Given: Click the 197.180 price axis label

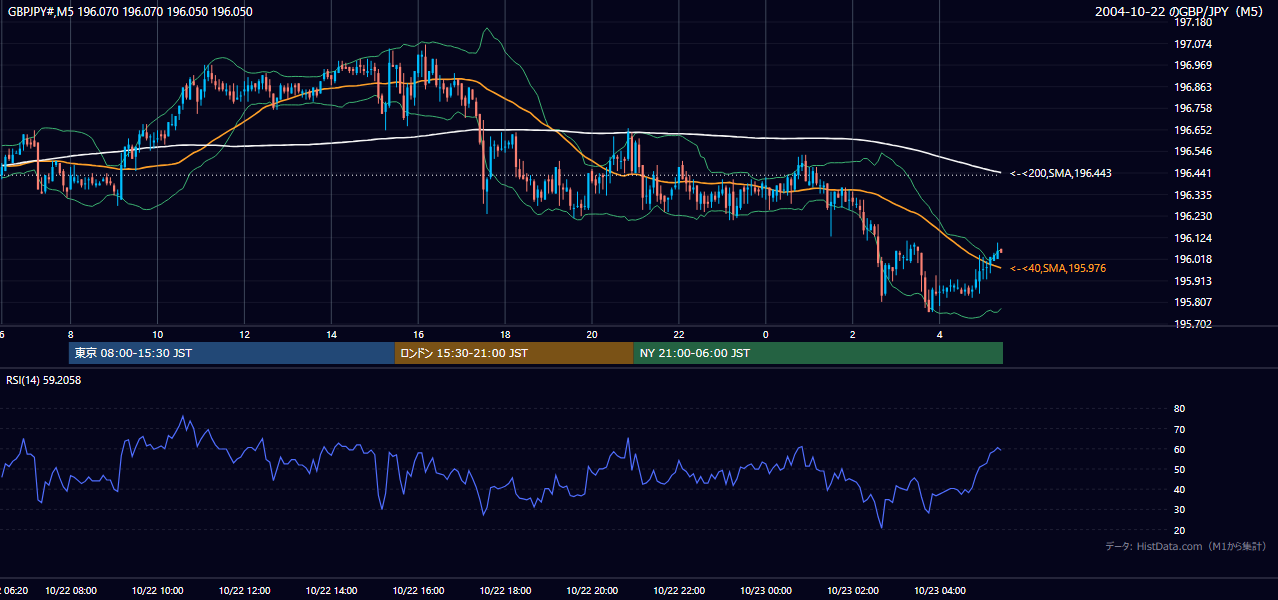Looking at the screenshot, I should [1192, 23].
